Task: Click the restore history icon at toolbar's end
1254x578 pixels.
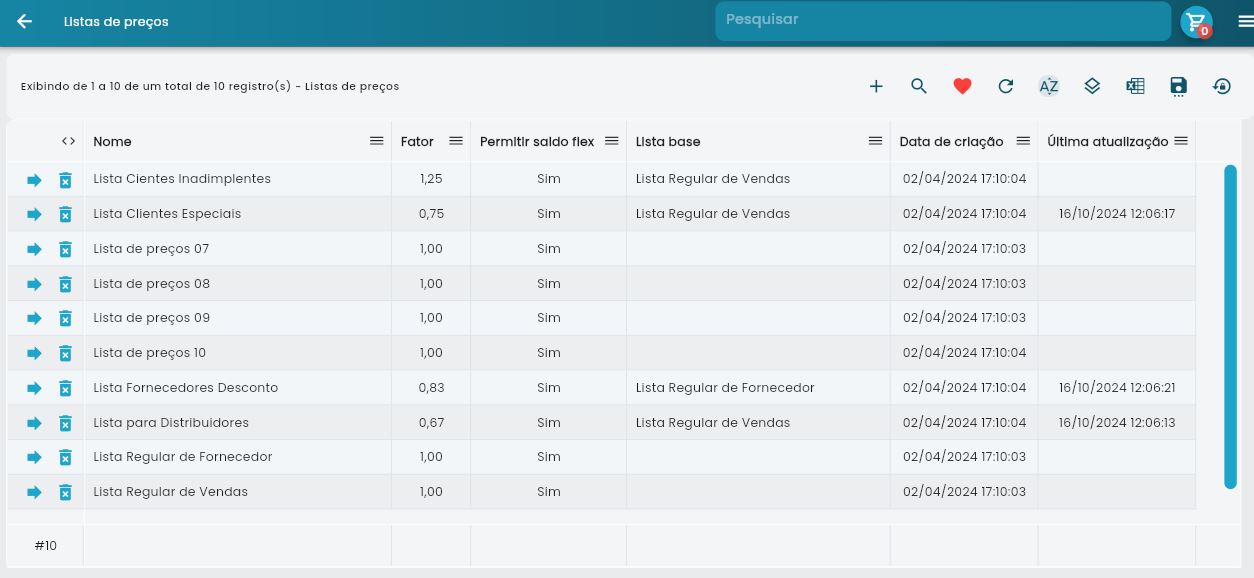Action: pyautogui.click(x=1221, y=86)
